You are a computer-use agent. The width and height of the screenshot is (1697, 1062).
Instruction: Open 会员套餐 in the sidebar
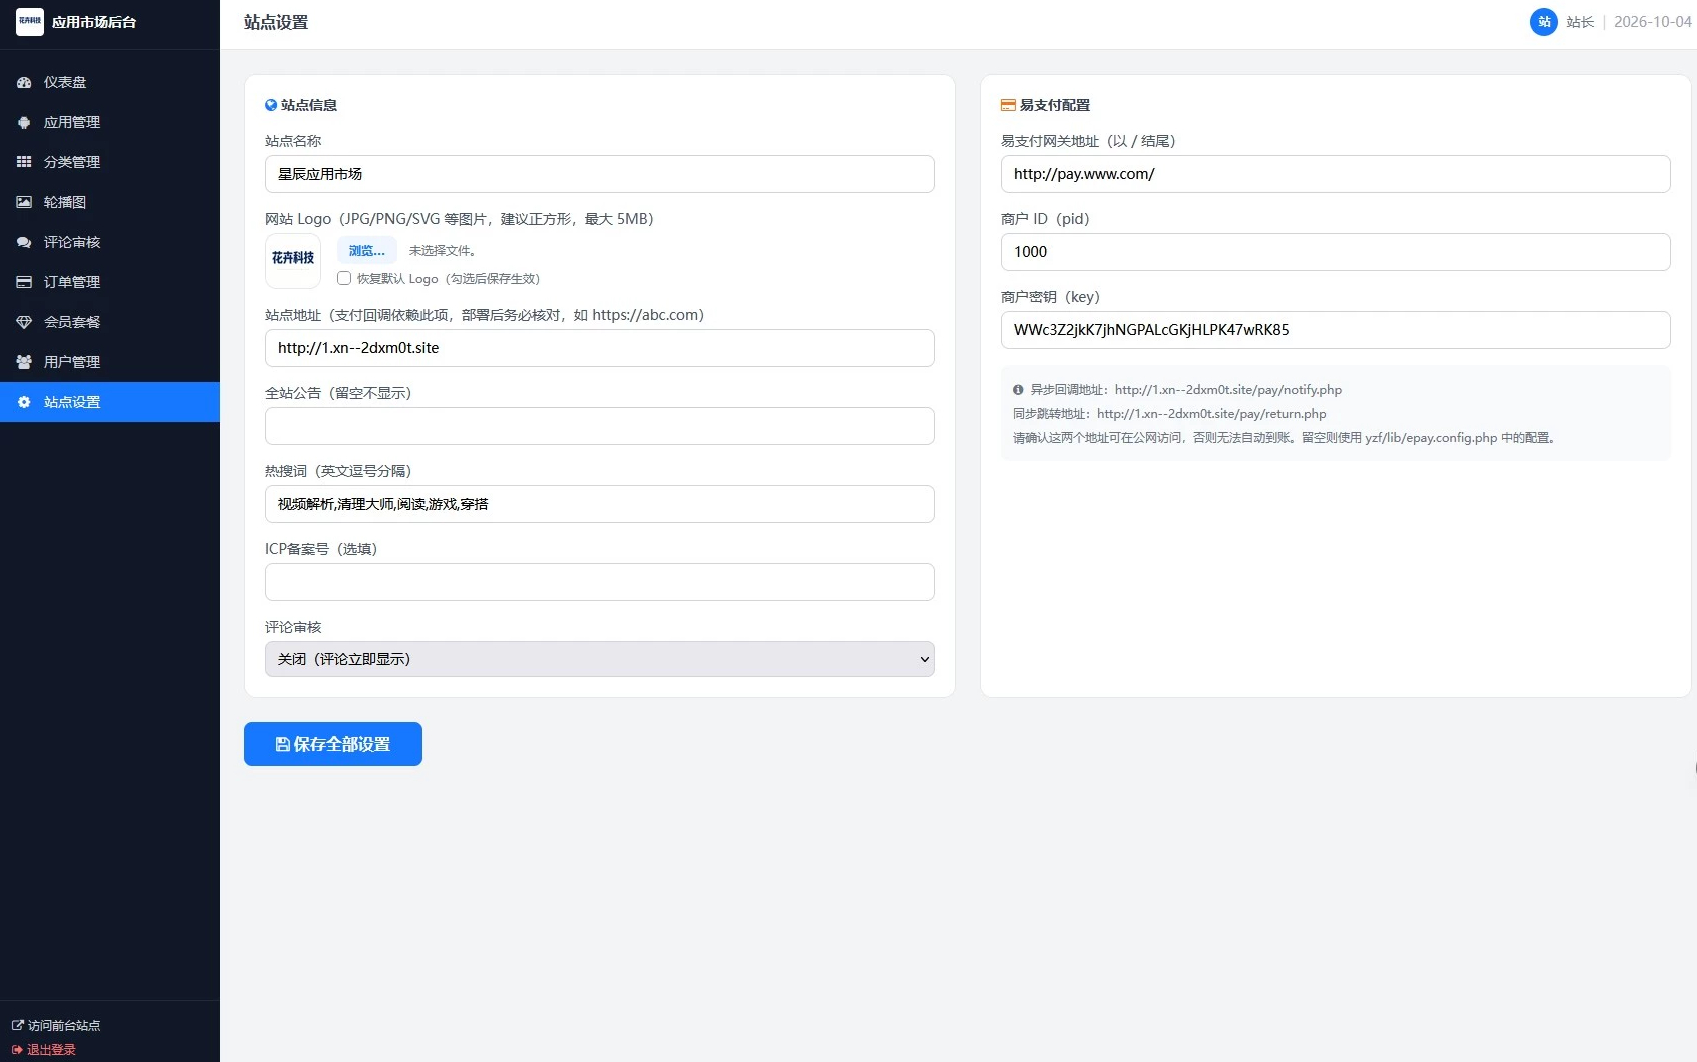coord(110,322)
